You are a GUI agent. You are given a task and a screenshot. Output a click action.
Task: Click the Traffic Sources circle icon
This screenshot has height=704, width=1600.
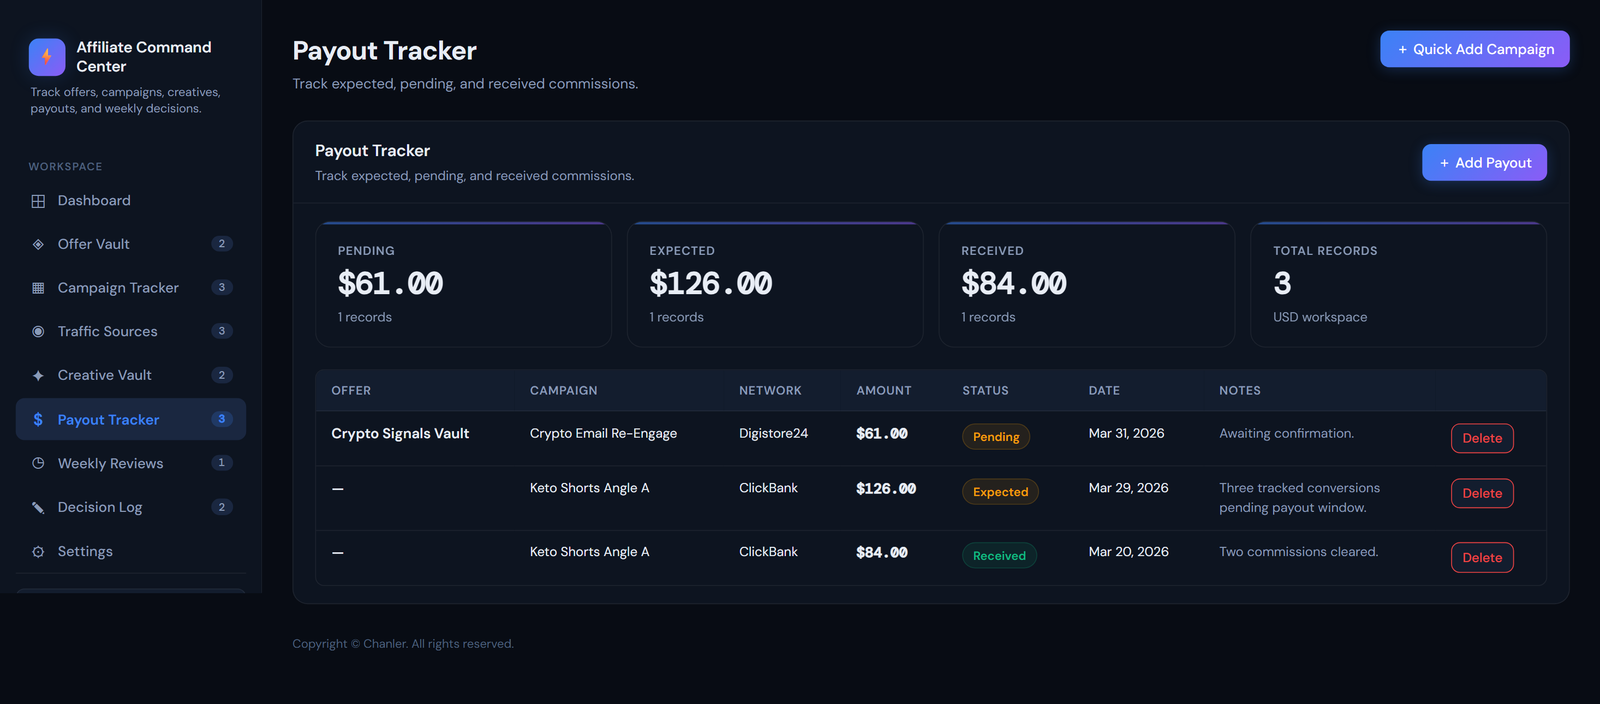(x=38, y=332)
